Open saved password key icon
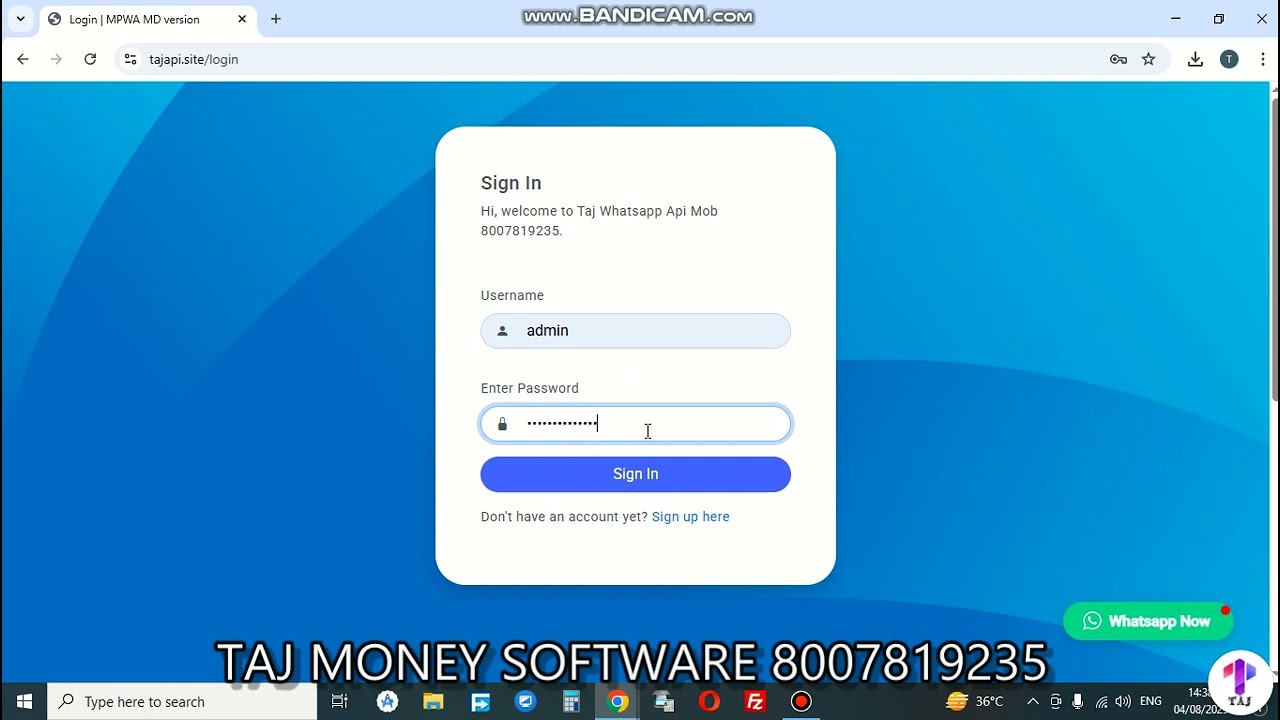 point(1118,59)
